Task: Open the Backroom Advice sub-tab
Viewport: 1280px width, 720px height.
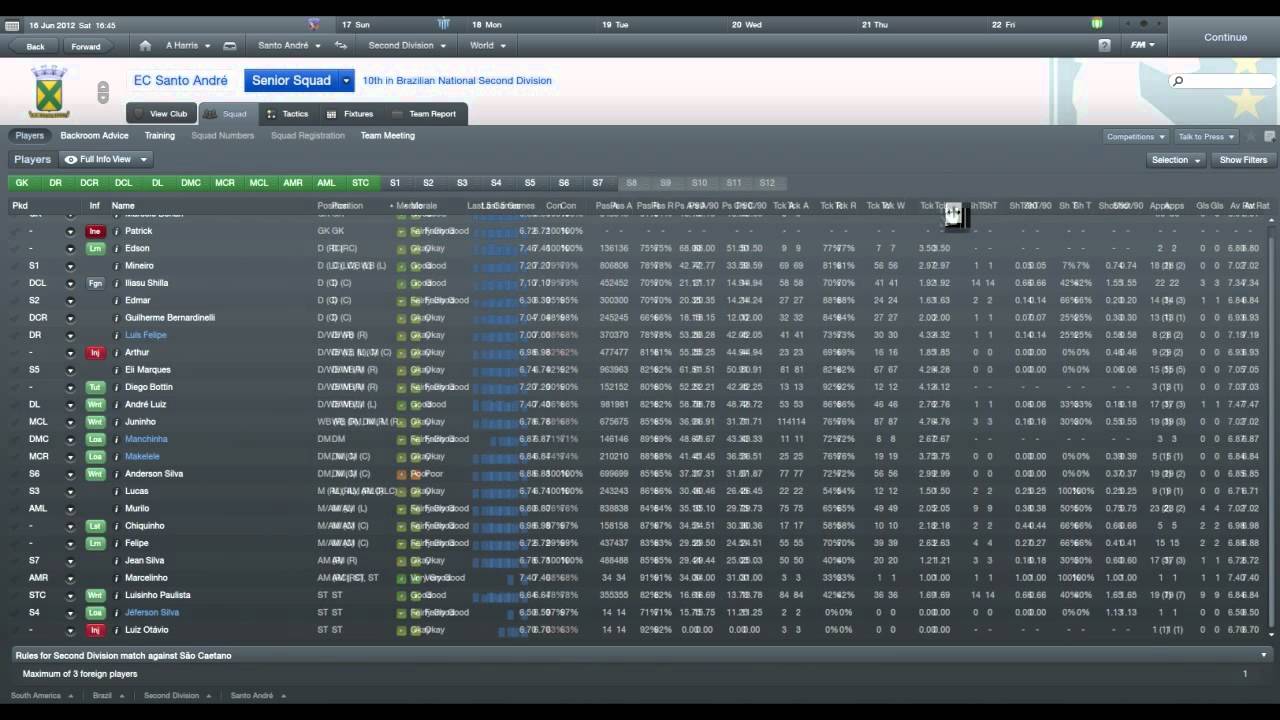Action: [x=94, y=136]
